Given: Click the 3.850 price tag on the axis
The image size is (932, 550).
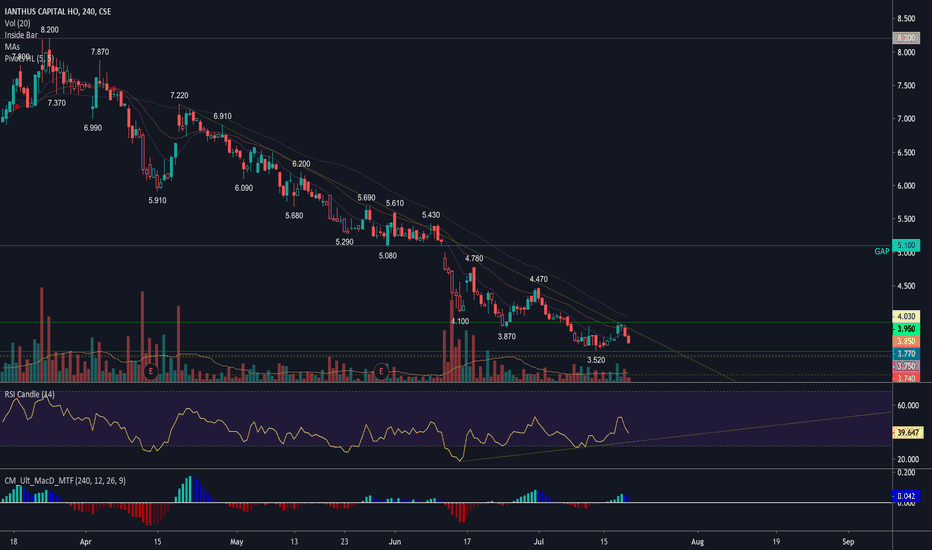Looking at the screenshot, I should click(906, 341).
